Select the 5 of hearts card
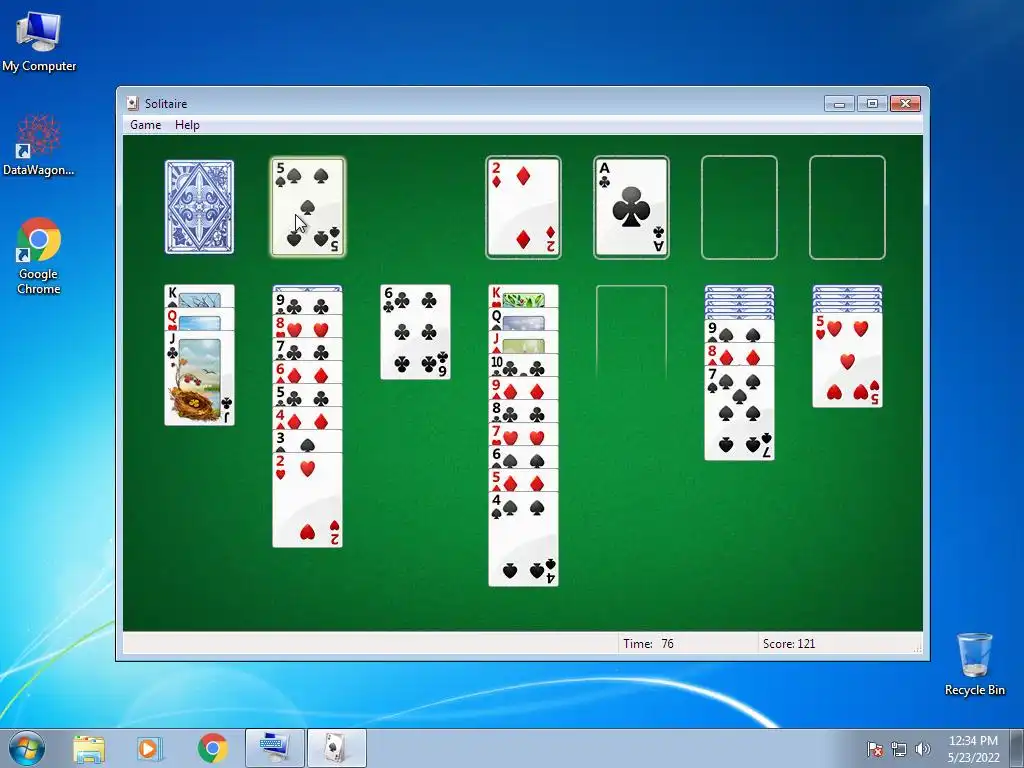Viewport: 1024px width, 768px height. (x=847, y=360)
